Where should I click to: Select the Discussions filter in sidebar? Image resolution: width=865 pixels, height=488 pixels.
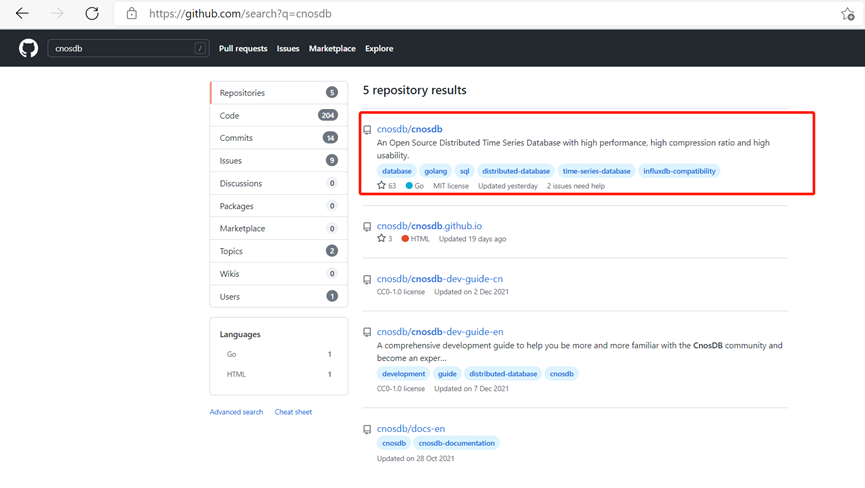[279, 183]
